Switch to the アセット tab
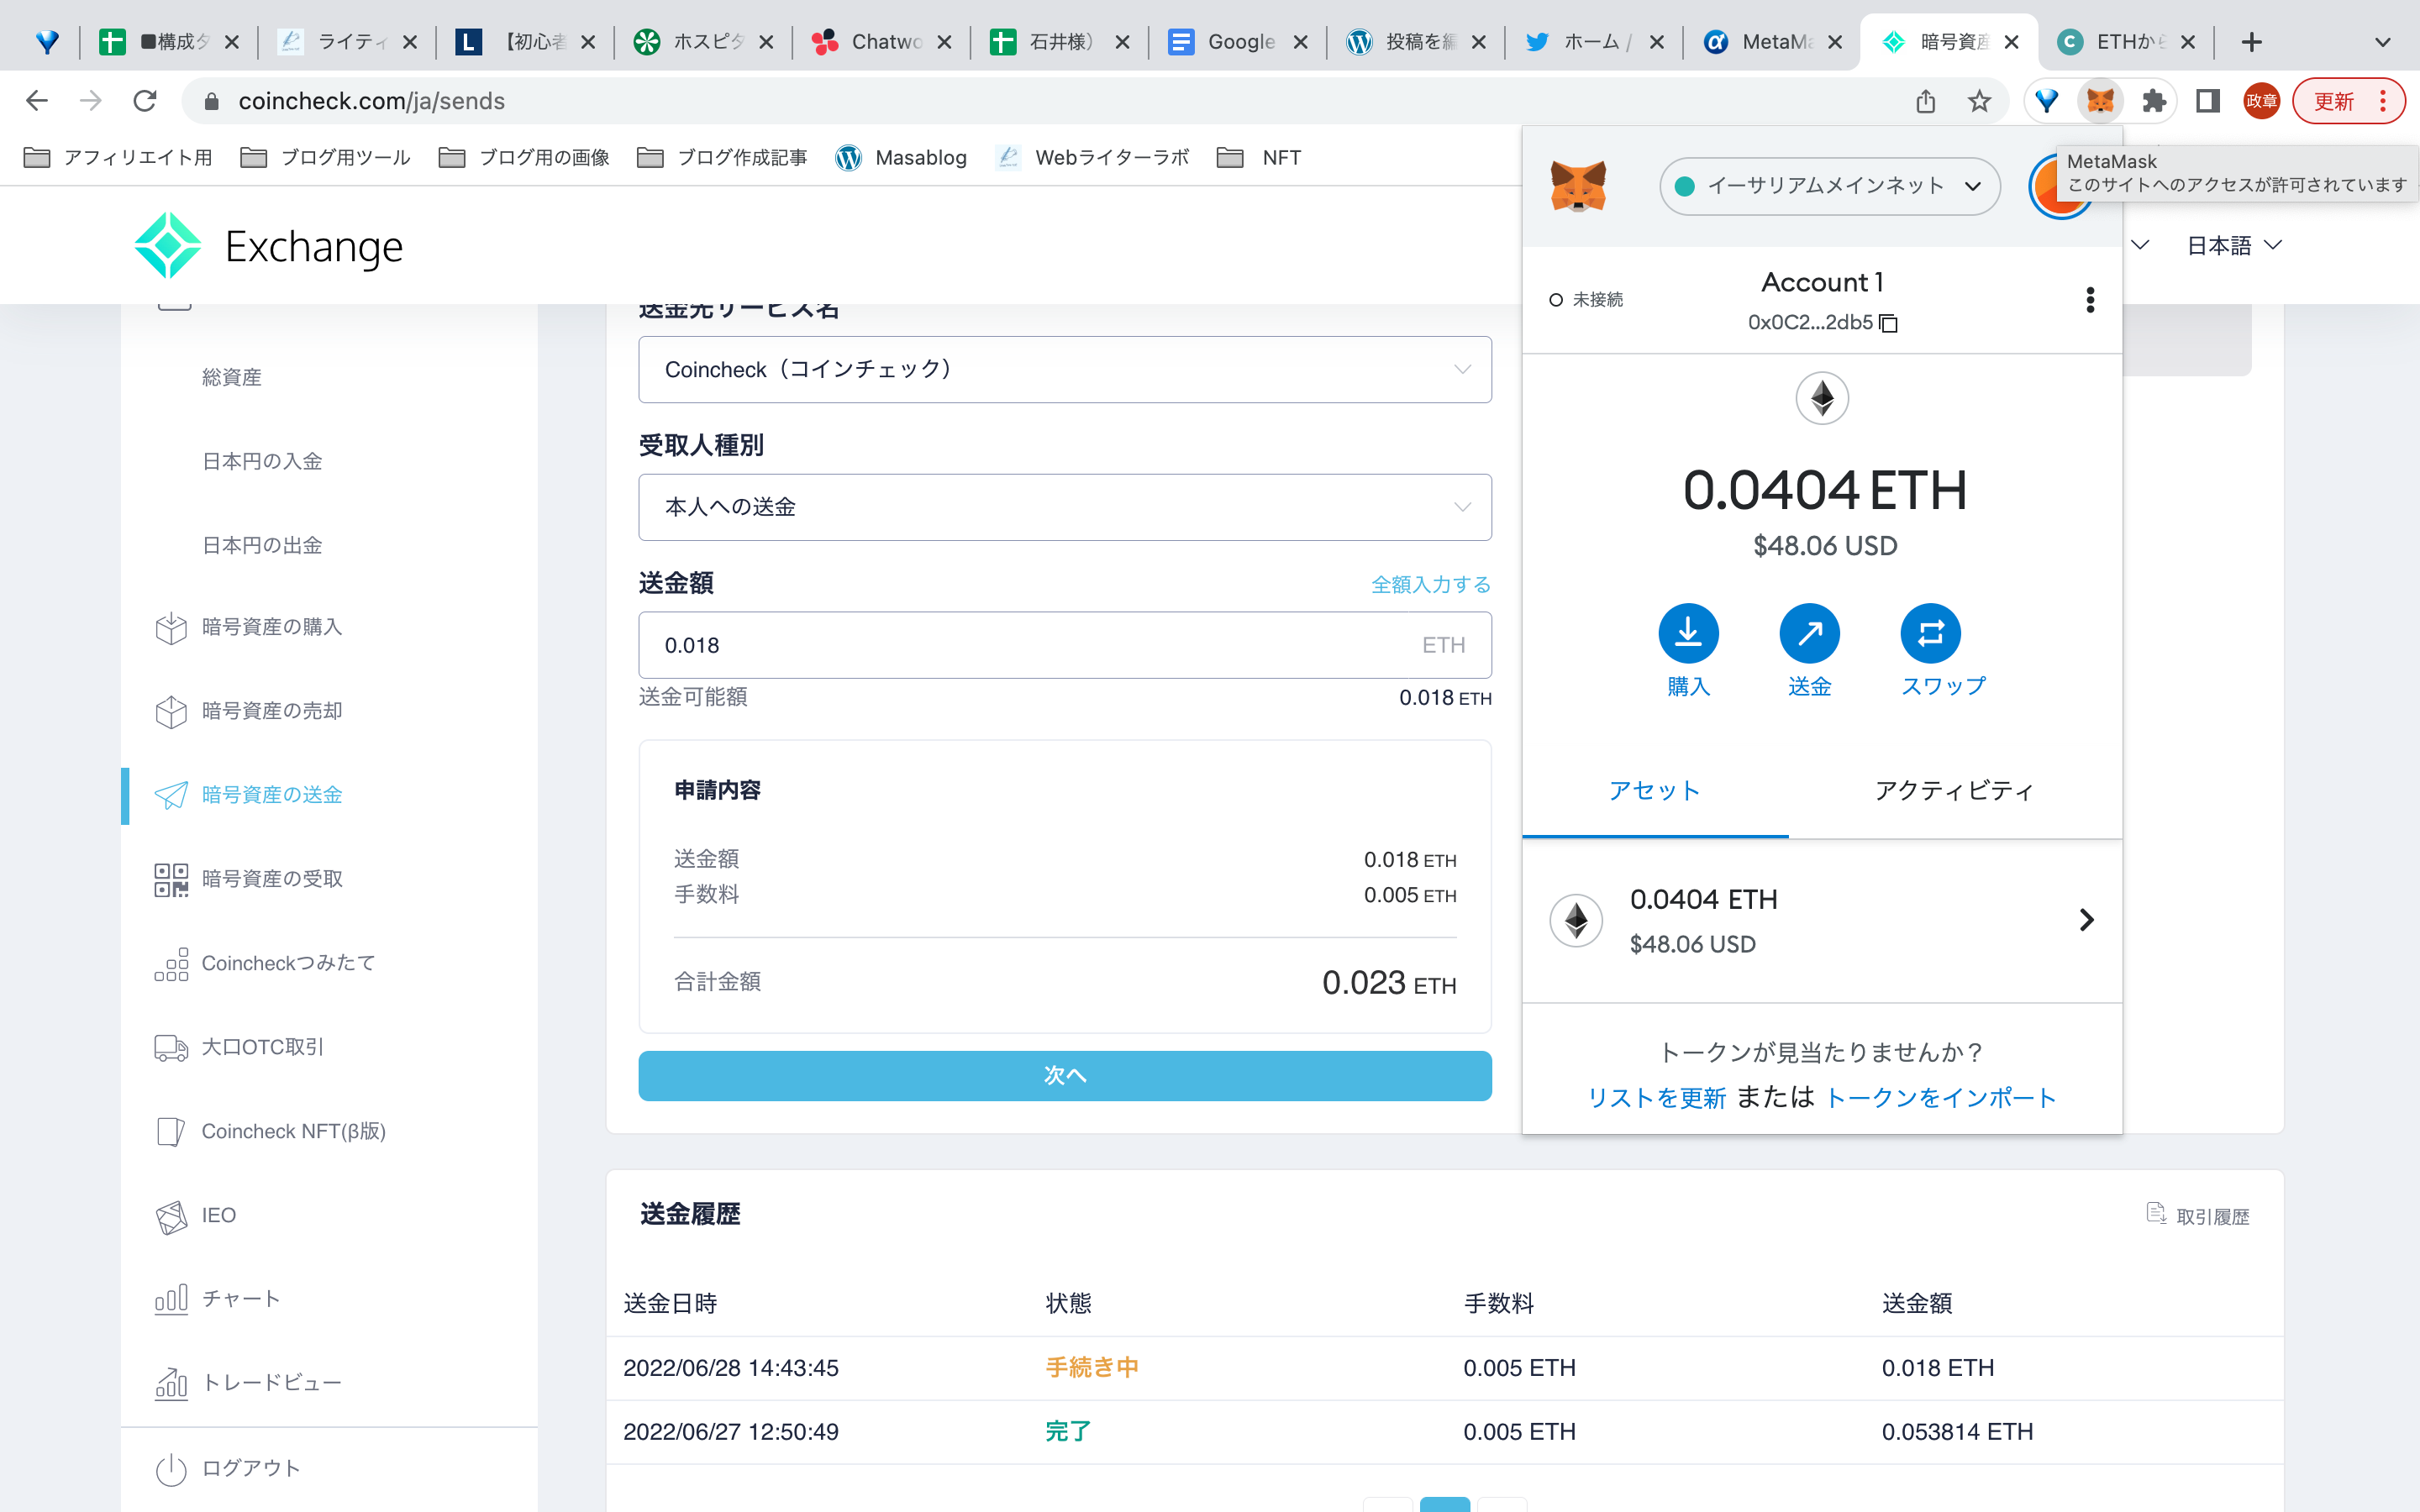 [x=1655, y=791]
